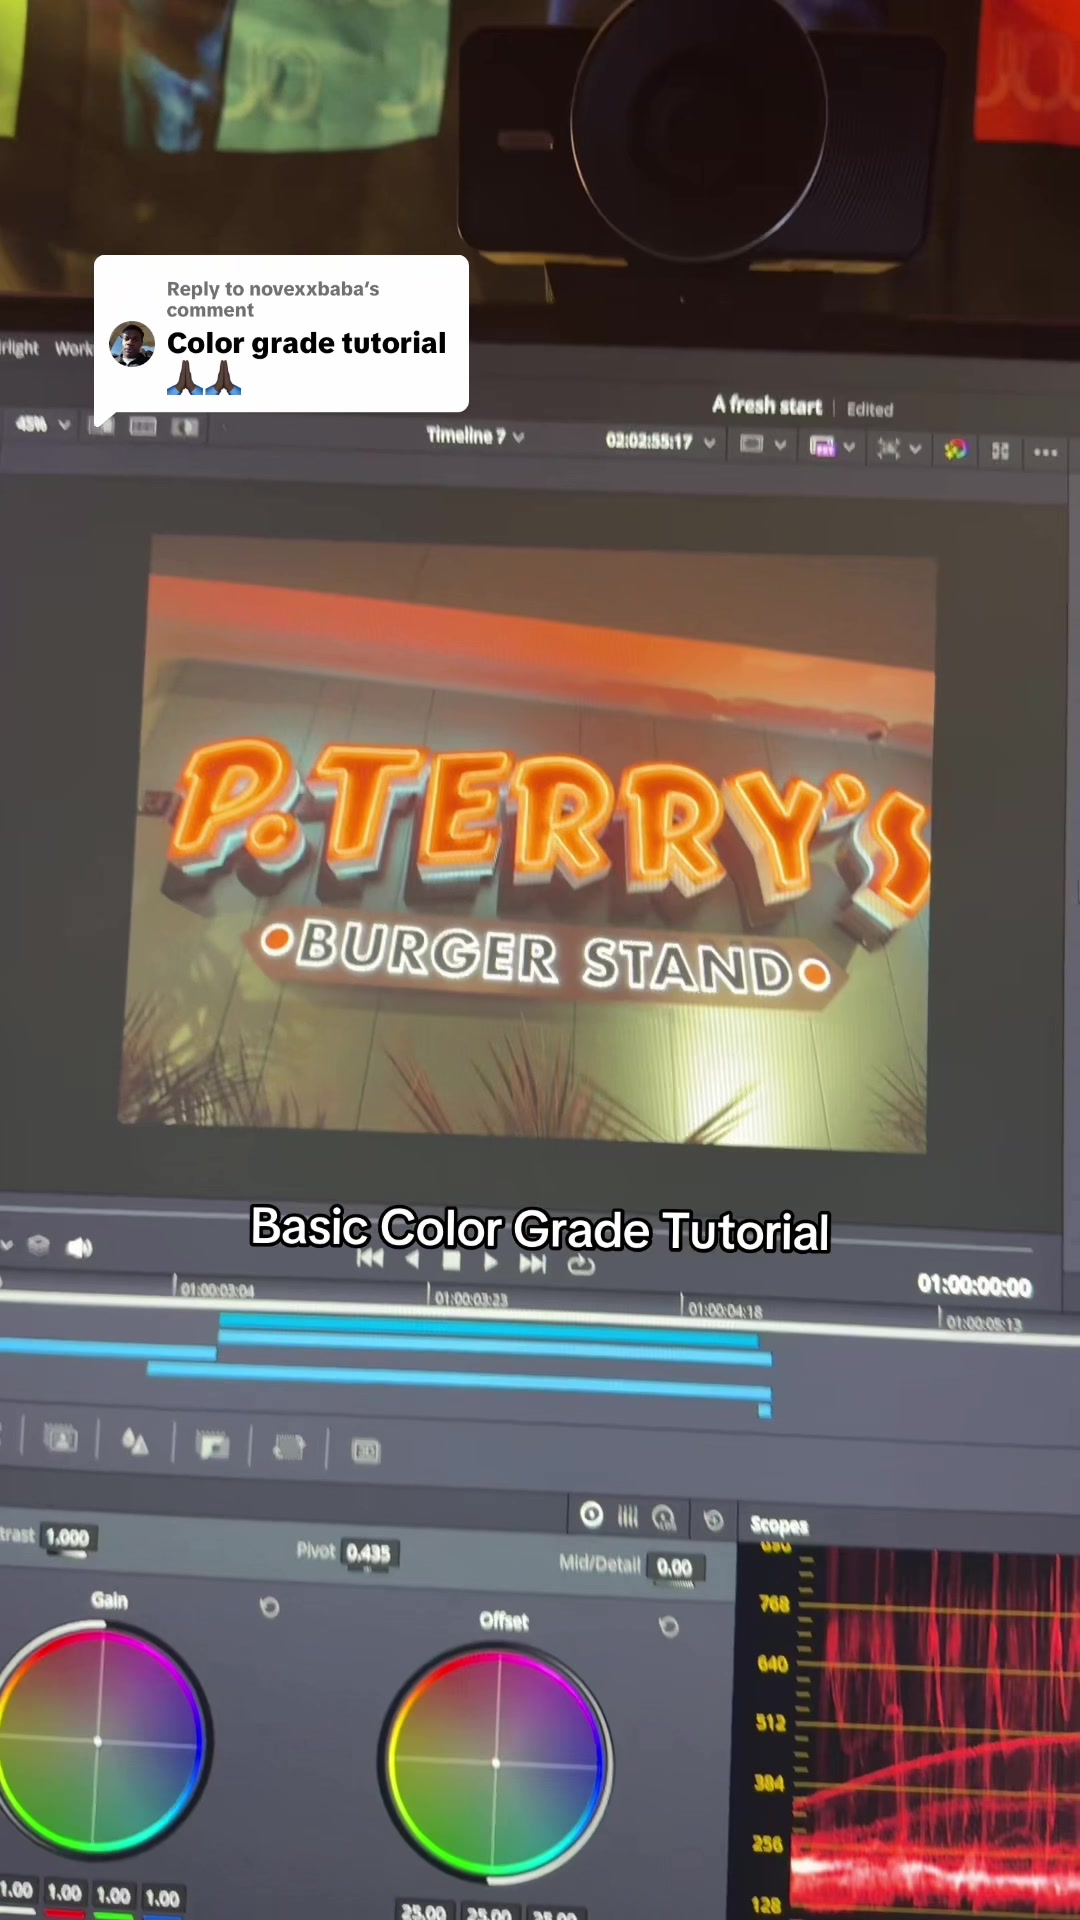Jump to last frame with skip-forward button
The width and height of the screenshot is (1080, 1920).
(533, 1265)
